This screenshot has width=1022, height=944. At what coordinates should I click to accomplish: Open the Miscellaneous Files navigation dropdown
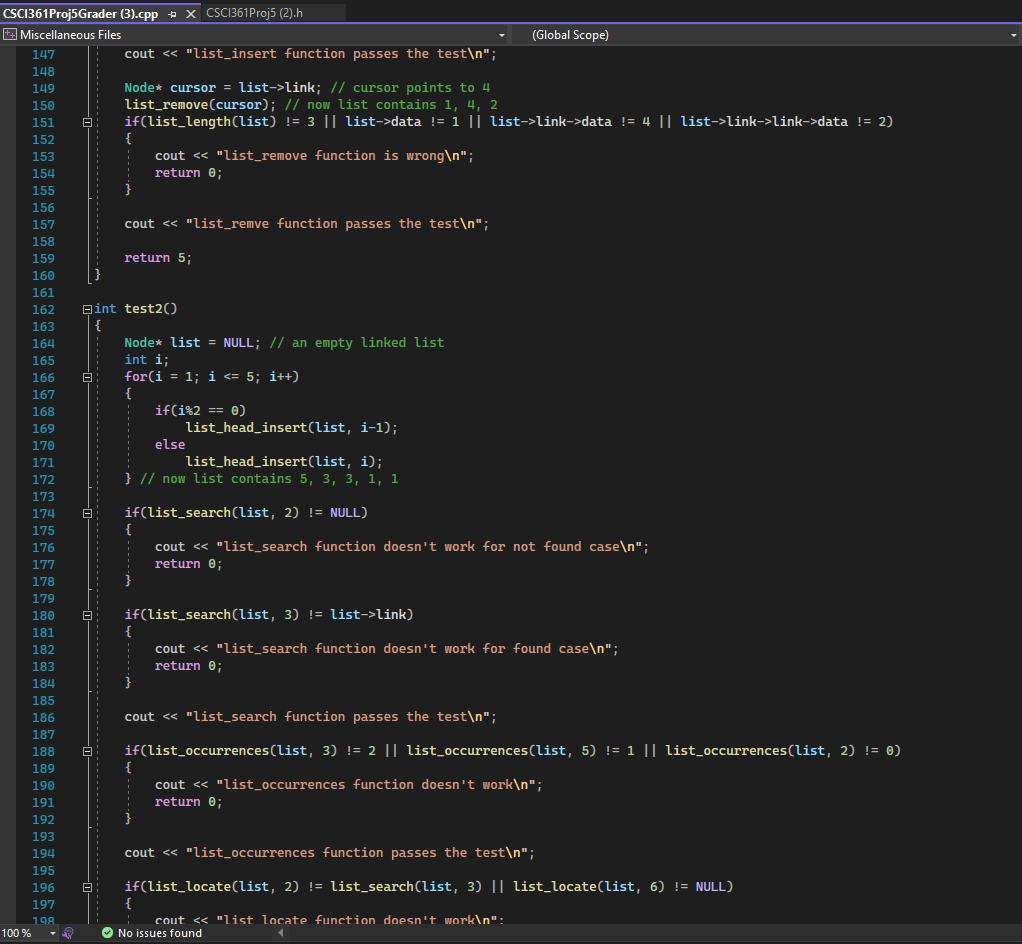[502, 34]
